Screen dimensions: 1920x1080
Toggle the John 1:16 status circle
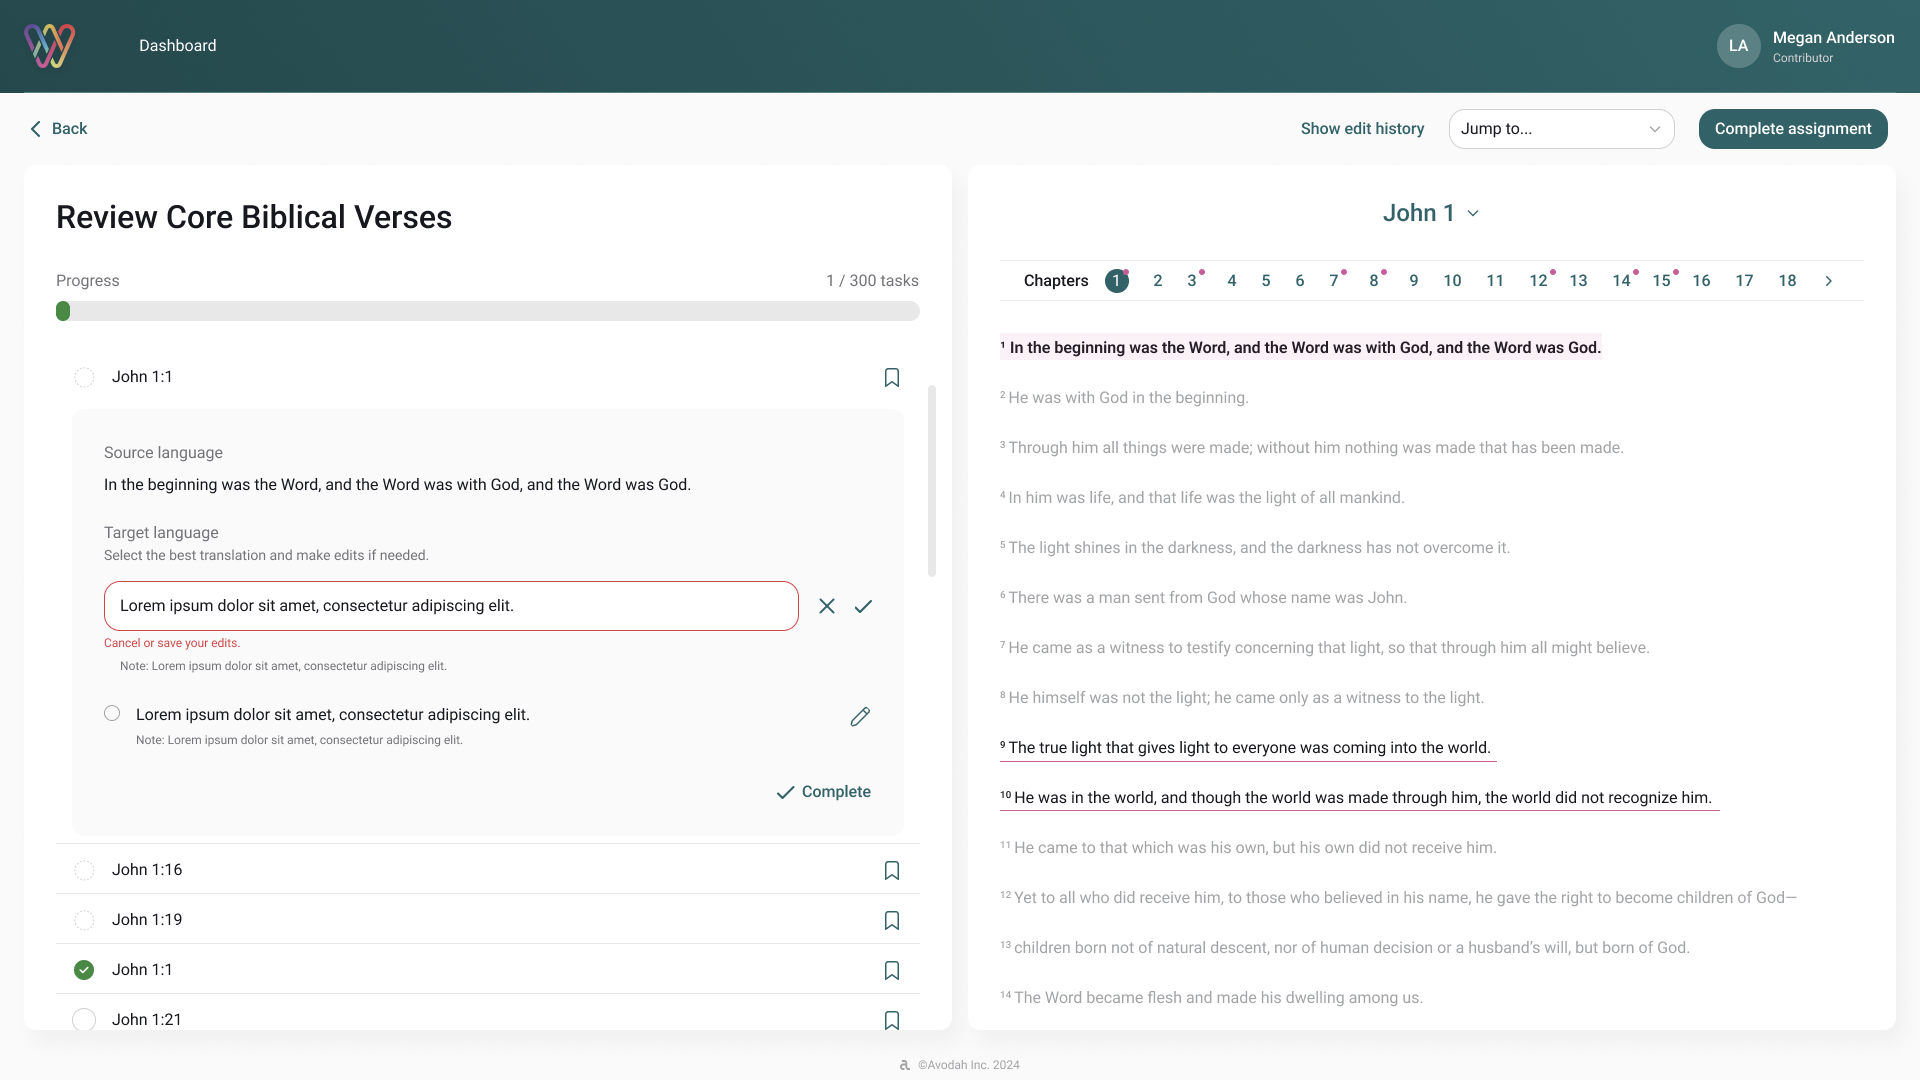84,870
